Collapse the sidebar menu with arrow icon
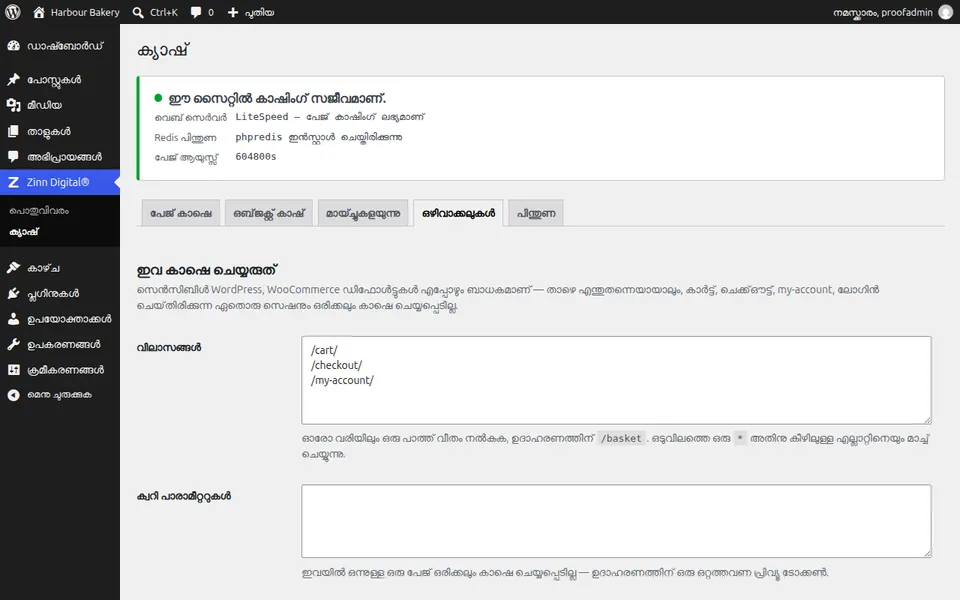The width and height of the screenshot is (960, 600). tap(13, 395)
